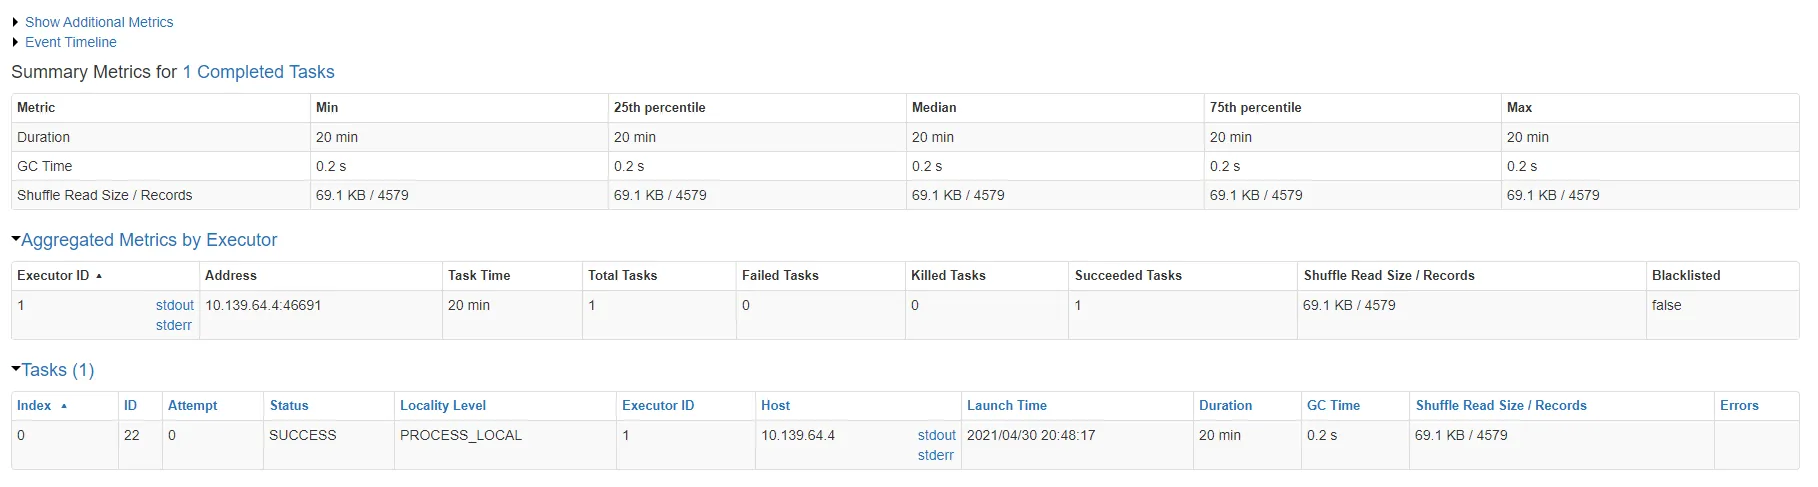Sort tasks by GC Time column

click(x=1333, y=405)
